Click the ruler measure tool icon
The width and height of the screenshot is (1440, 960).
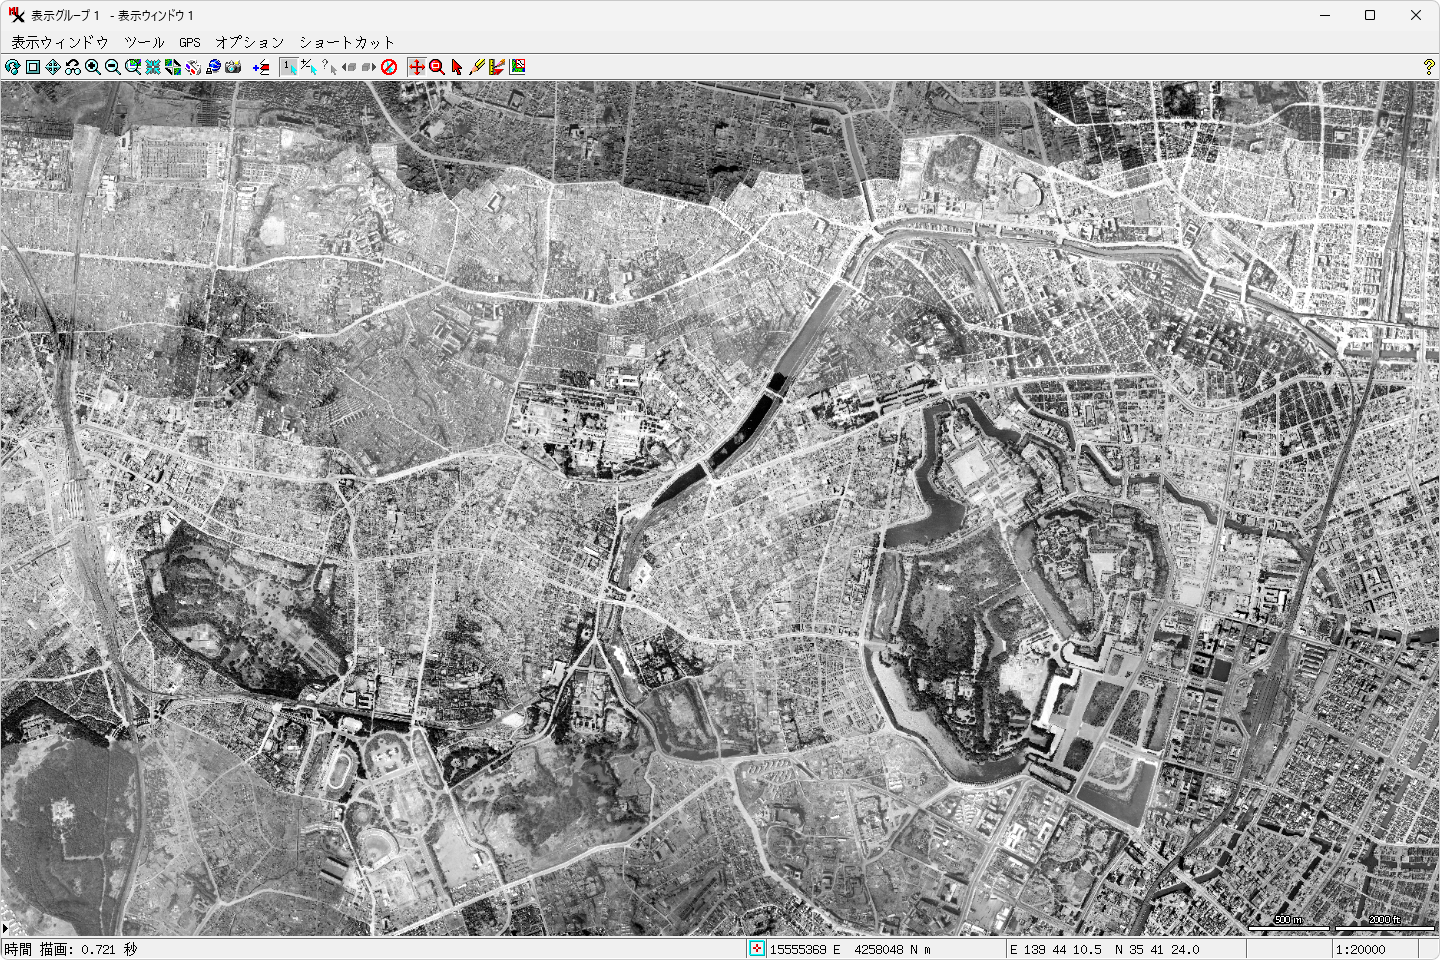pos(497,67)
